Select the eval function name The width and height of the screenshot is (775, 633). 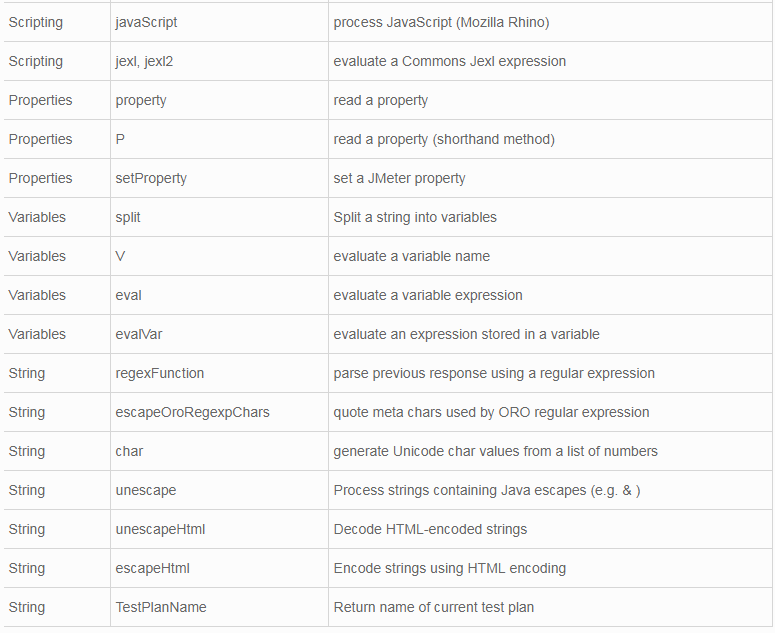tap(129, 295)
